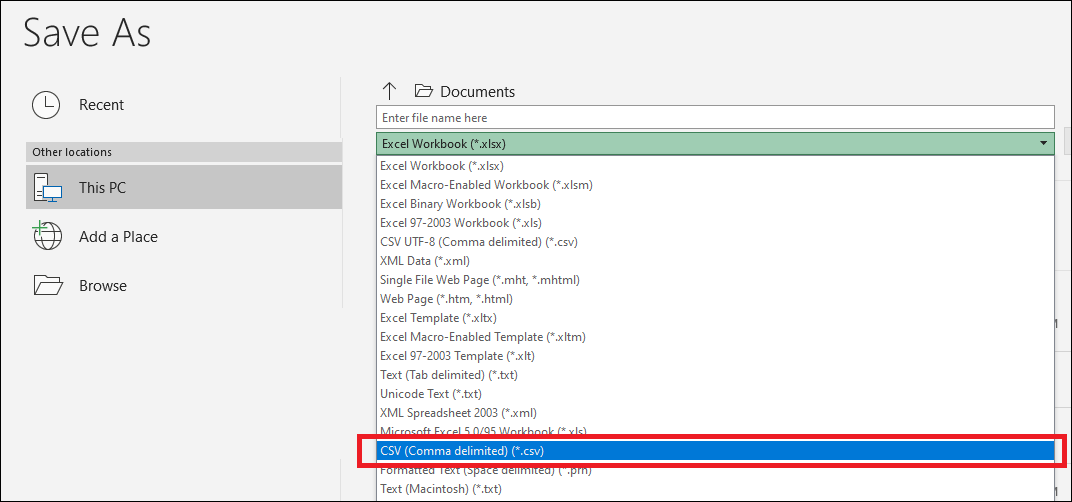
Task: Select XML Spreadsheet 2003 (*.xml)
Action: pyautogui.click(x=715, y=413)
